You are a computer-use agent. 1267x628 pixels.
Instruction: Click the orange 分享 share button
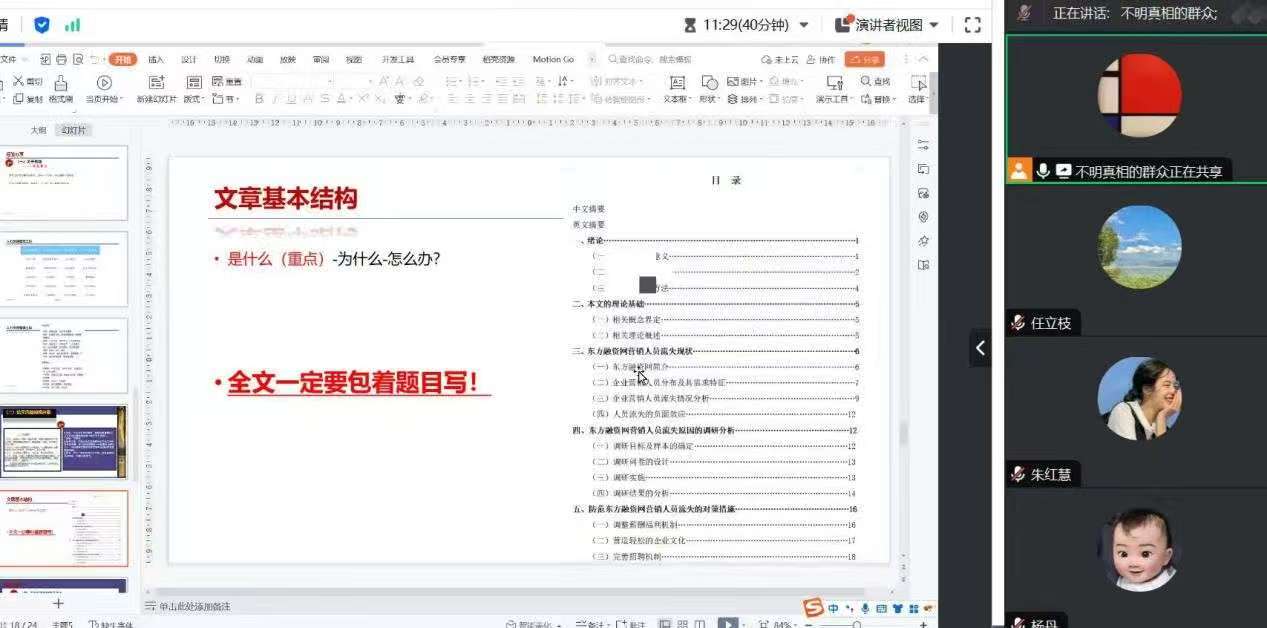pos(864,59)
